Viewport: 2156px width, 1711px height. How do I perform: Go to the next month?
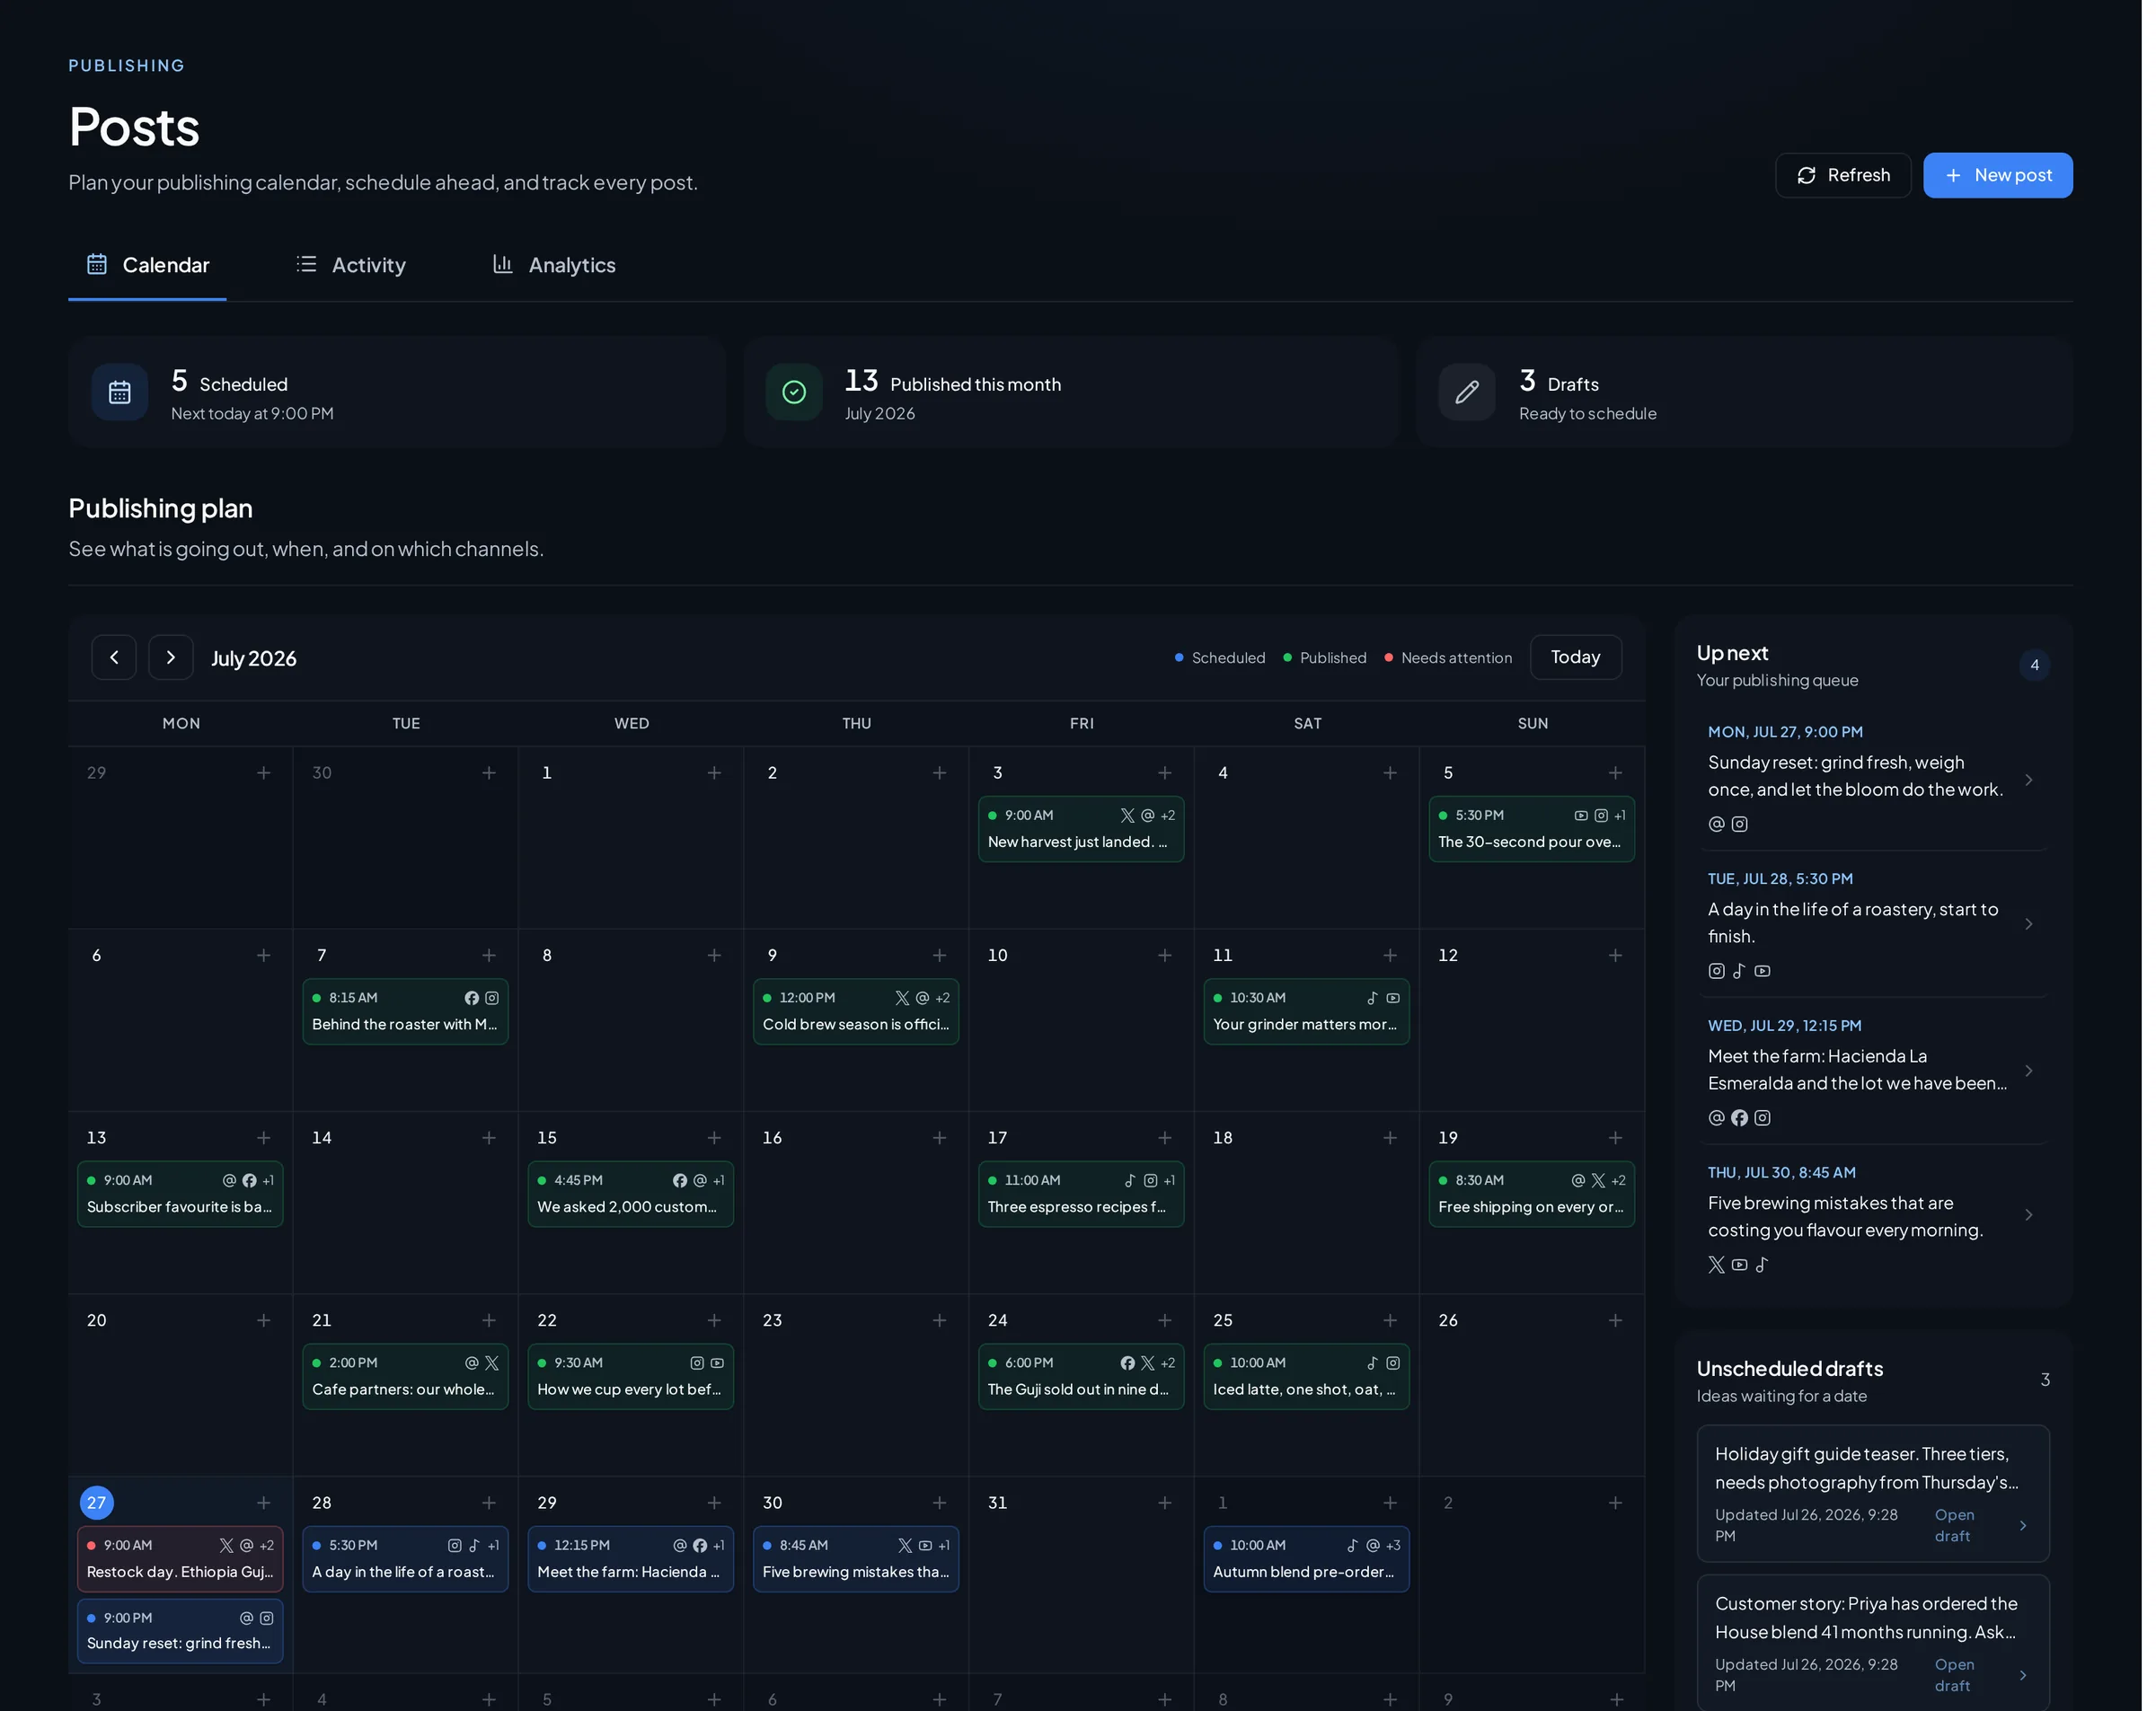[171, 658]
